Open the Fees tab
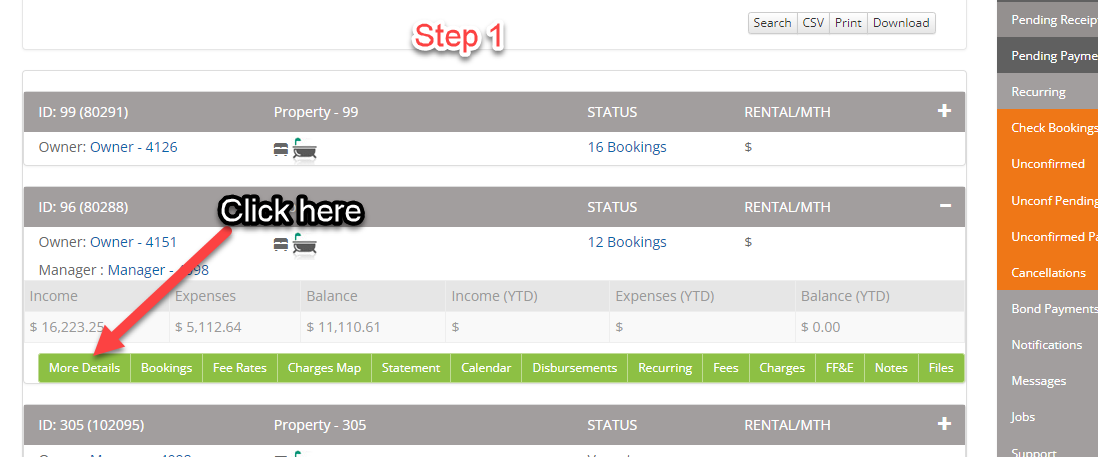1098x457 pixels. click(x=726, y=368)
